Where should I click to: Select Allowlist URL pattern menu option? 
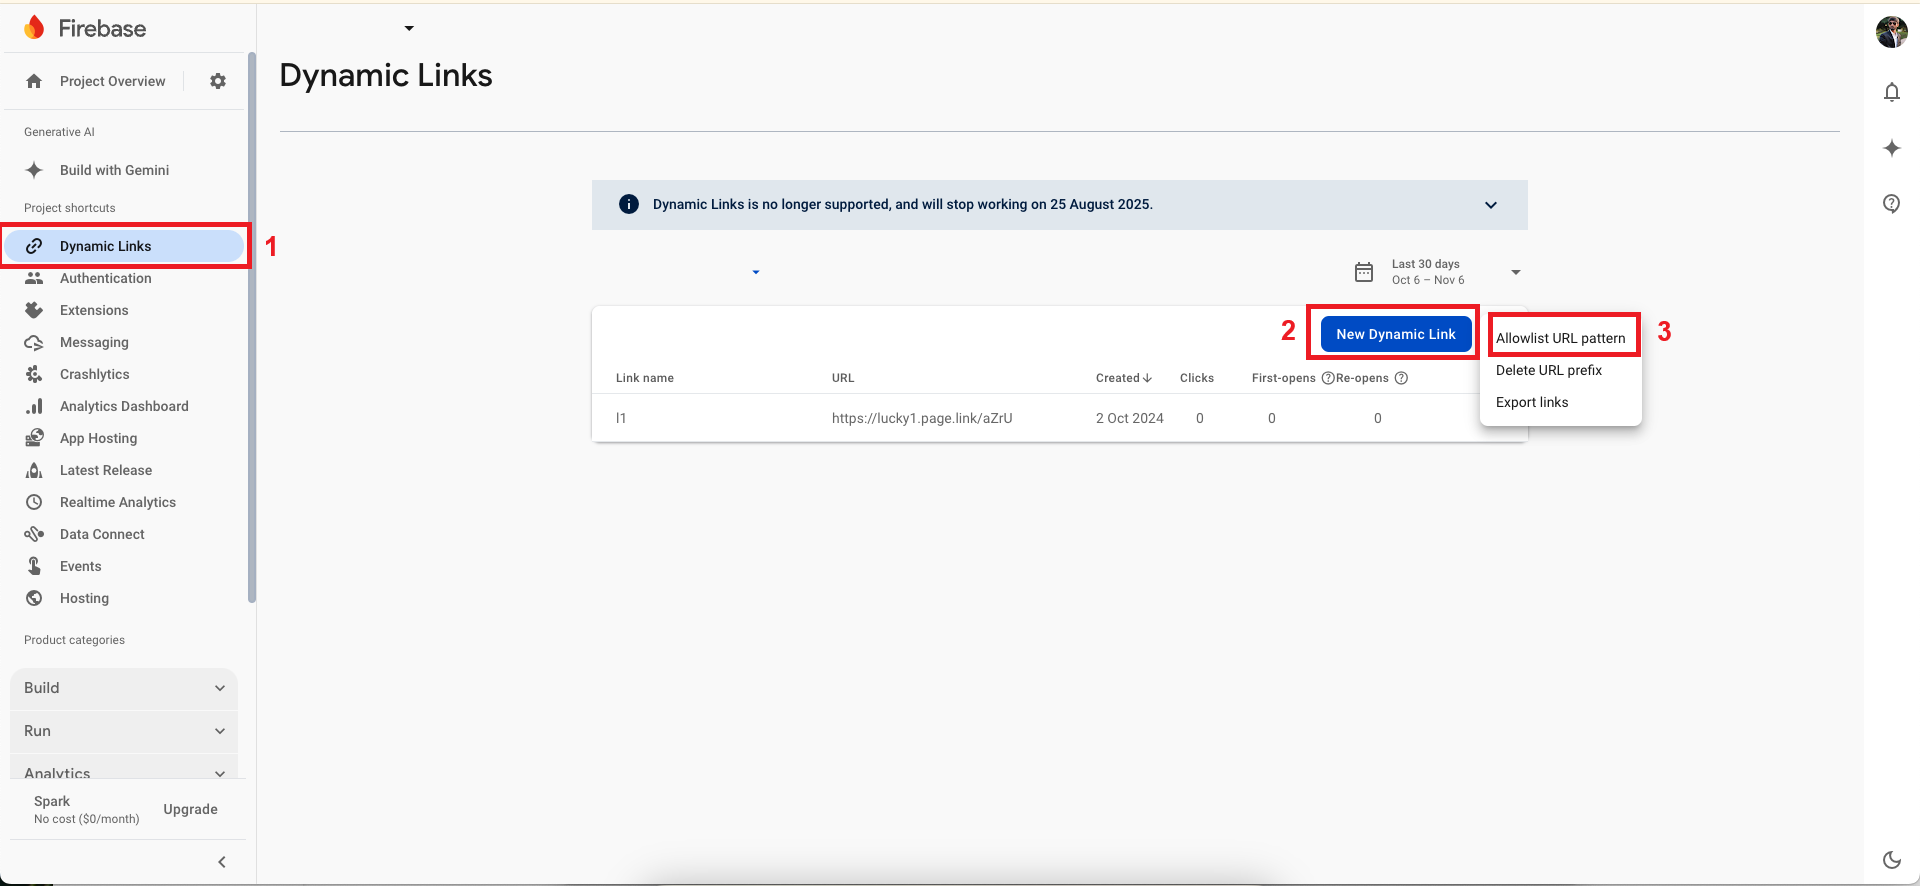click(1560, 338)
